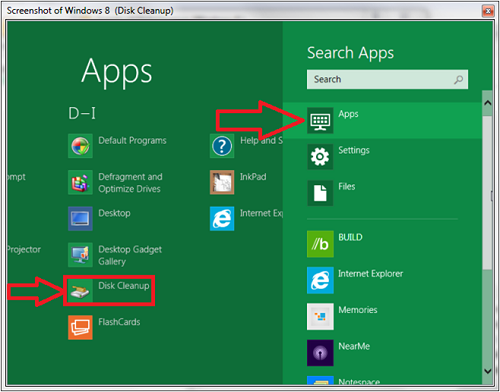Open the FlashCards app icon
The image size is (500, 392).
(x=80, y=328)
